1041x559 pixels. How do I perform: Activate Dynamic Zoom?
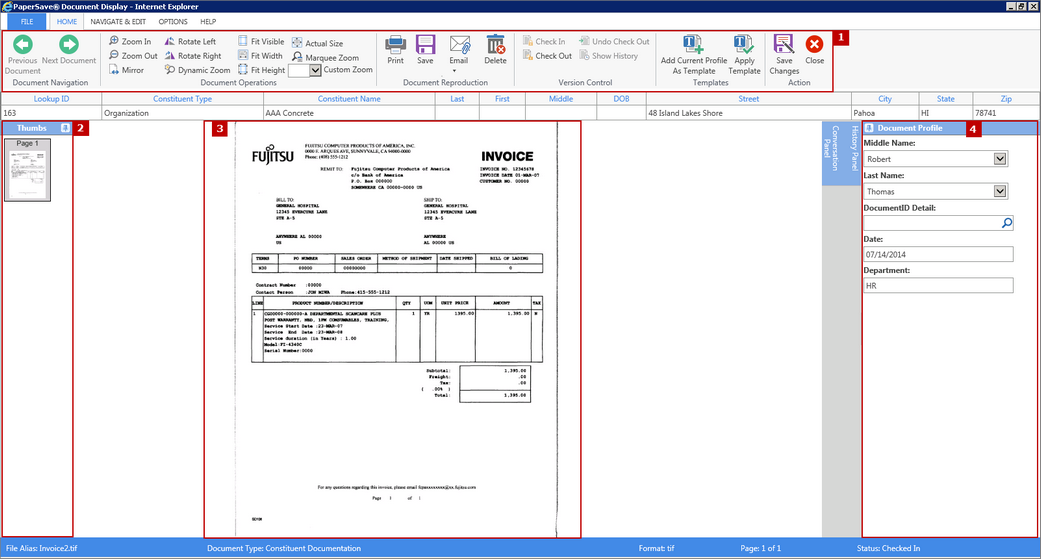click(x=197, y=70)
